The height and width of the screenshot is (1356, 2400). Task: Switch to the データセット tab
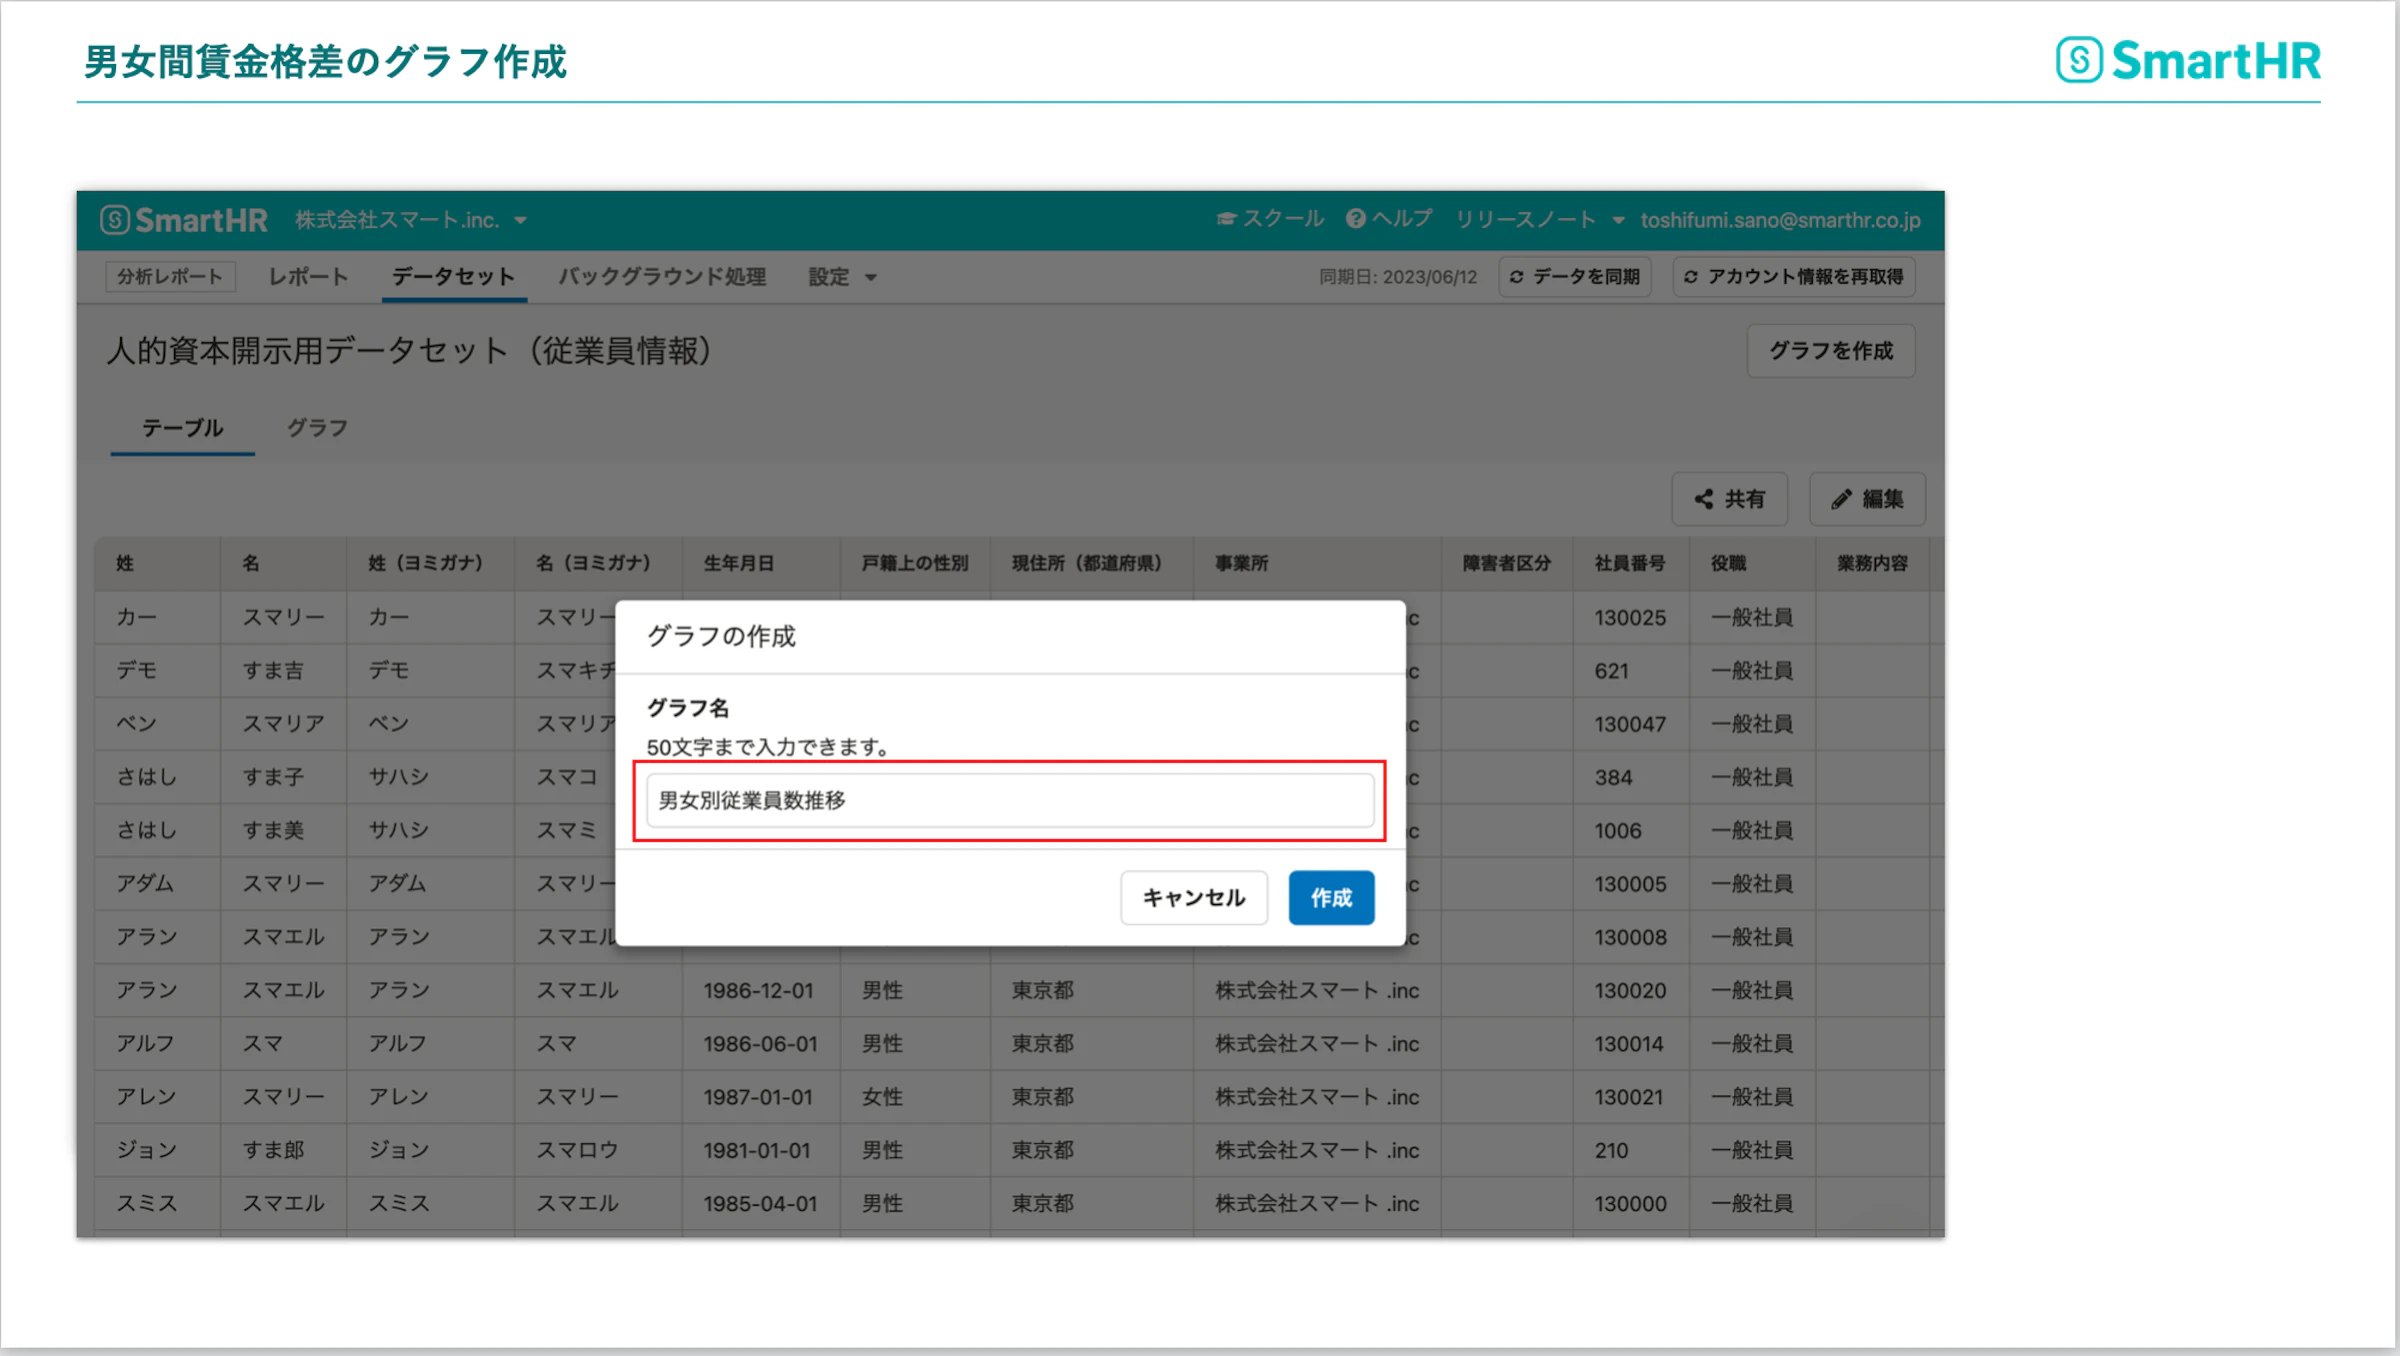pyautogui.click(x=453, y=277)
